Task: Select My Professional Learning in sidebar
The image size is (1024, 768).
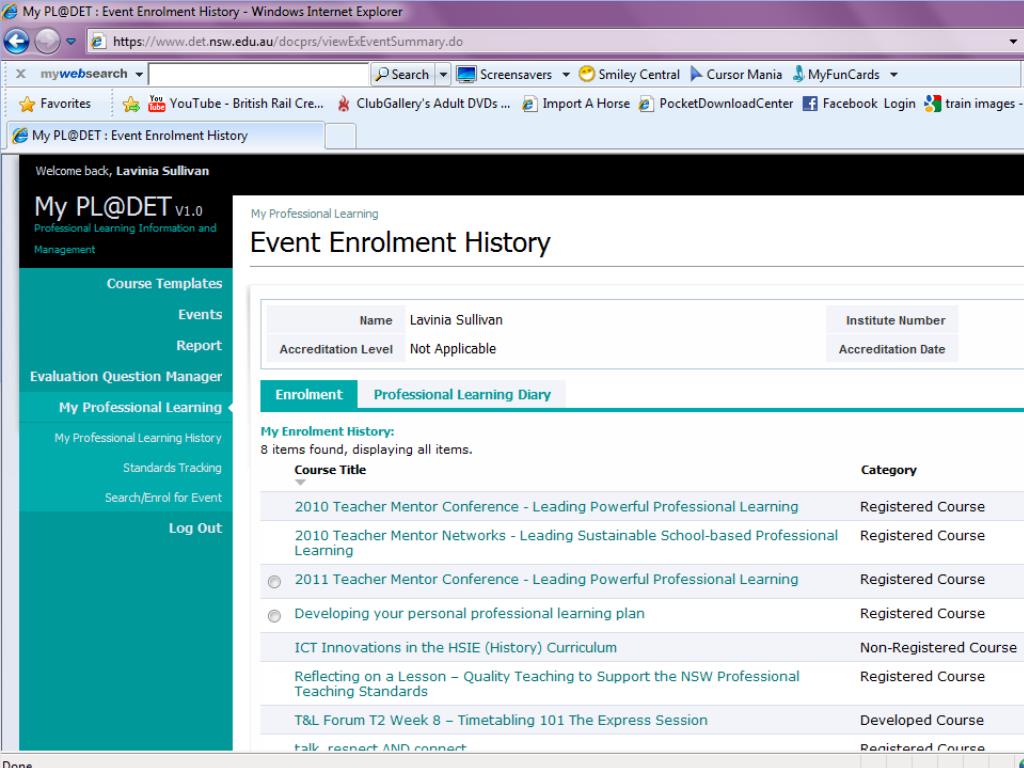Action: 140,408
